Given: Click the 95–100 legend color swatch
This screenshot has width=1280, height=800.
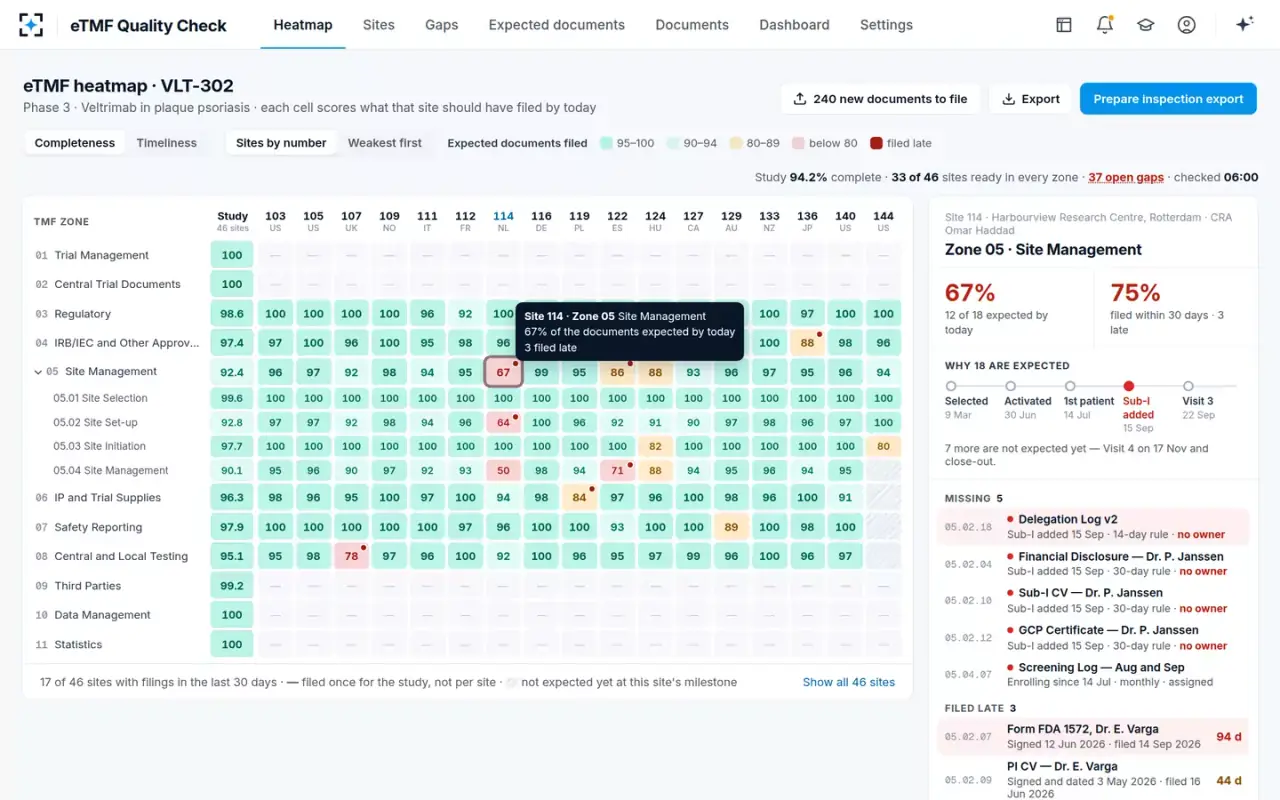Looking at the screenshot, I should 606,143.
